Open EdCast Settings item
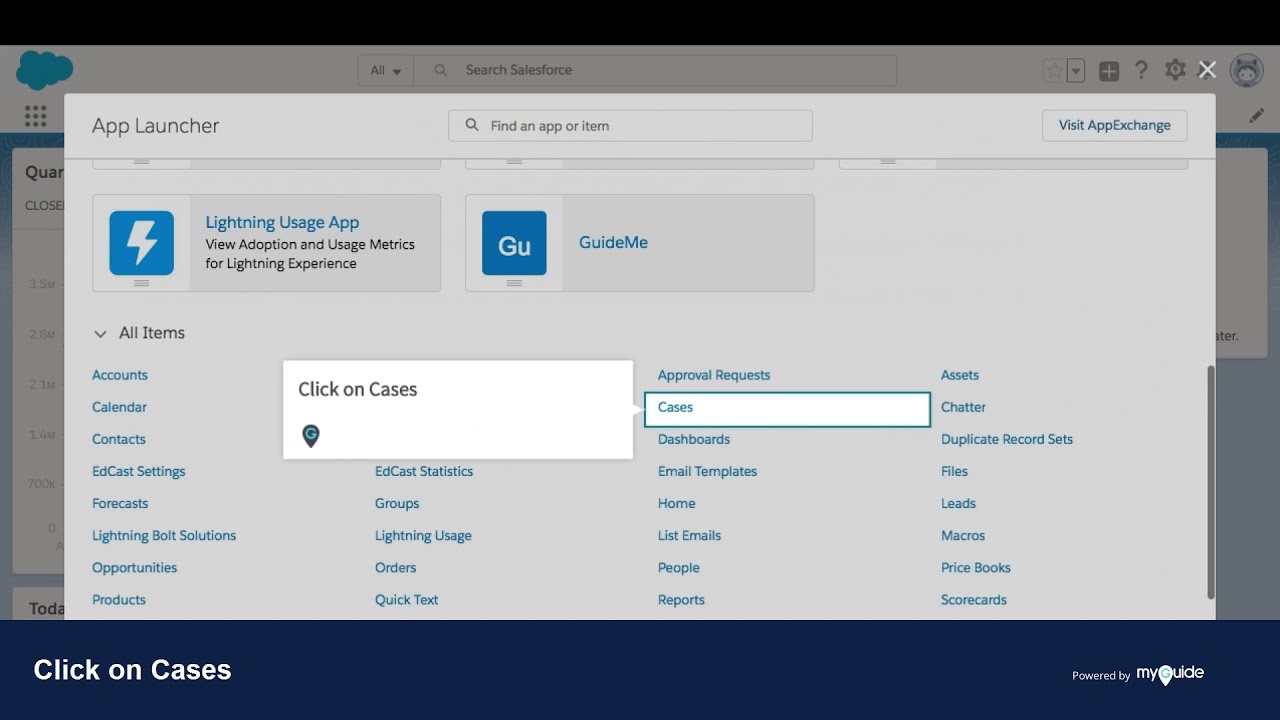The height and width of the screenshot is (720, 1280). pyautogui.click(x=139, y=471)
